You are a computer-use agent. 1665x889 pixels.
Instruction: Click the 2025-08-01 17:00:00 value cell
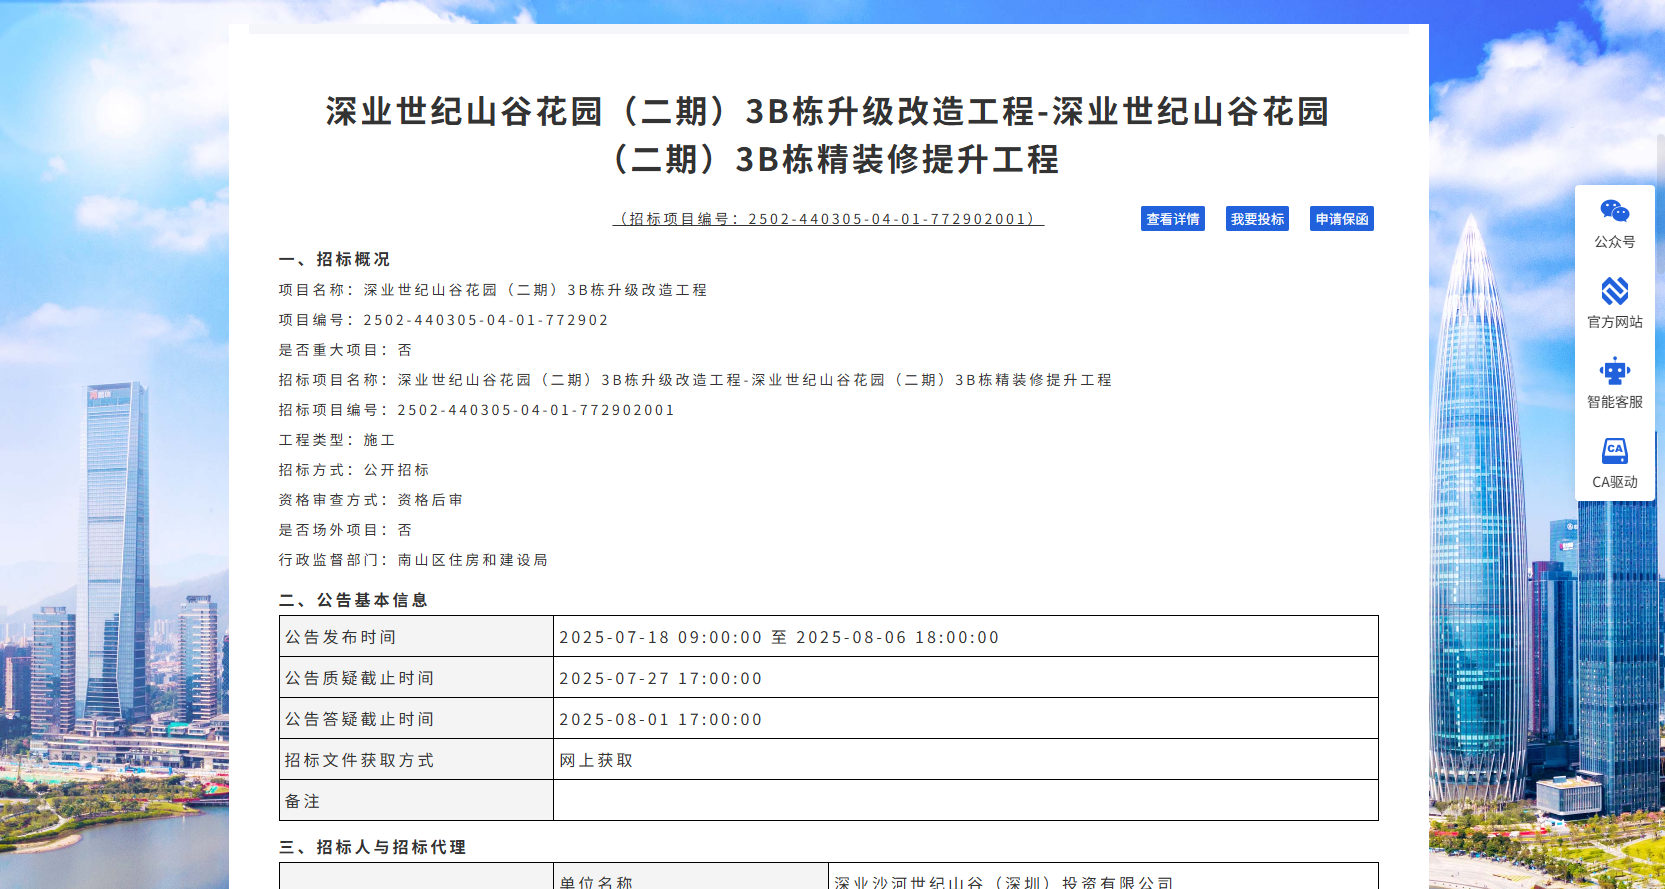966,719
